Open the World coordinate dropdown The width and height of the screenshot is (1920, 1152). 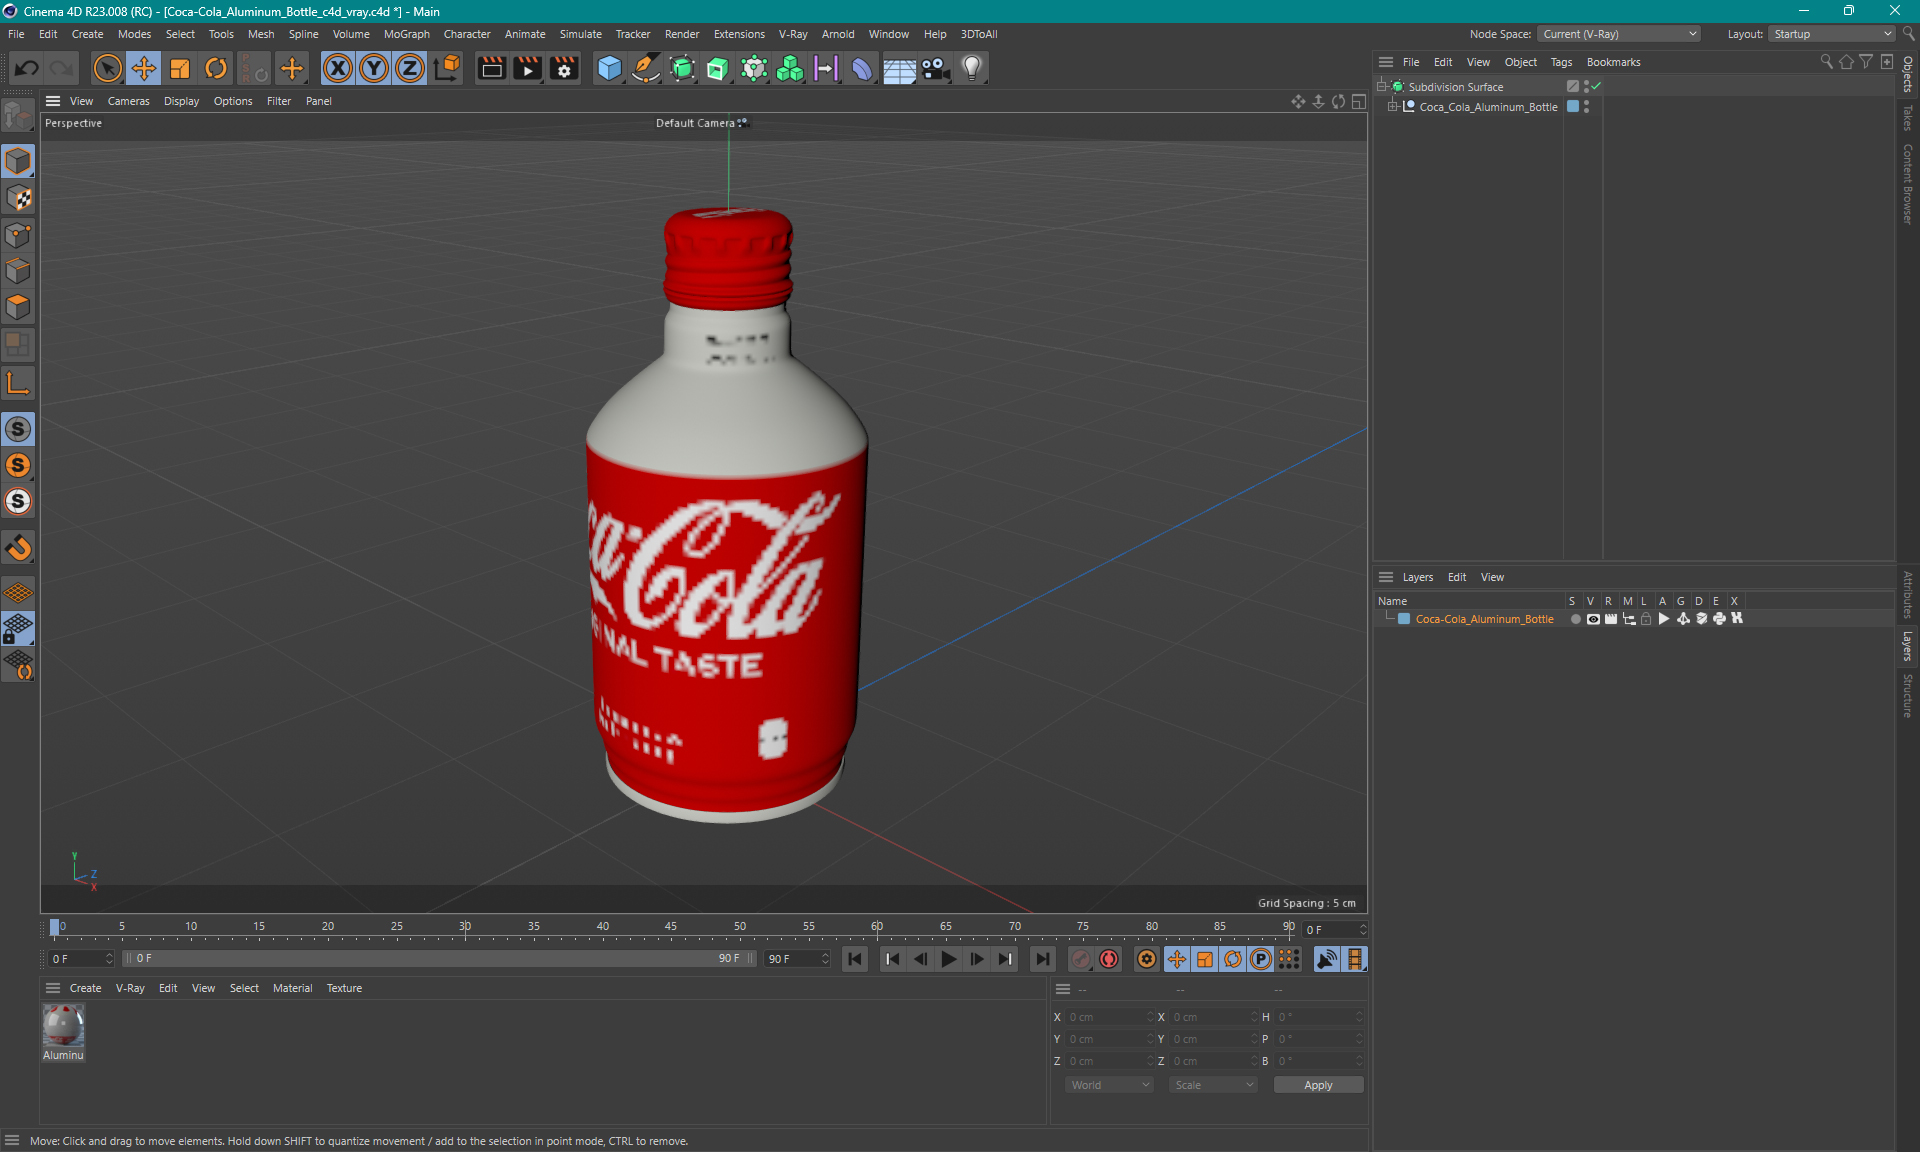click(1109, 1085)
